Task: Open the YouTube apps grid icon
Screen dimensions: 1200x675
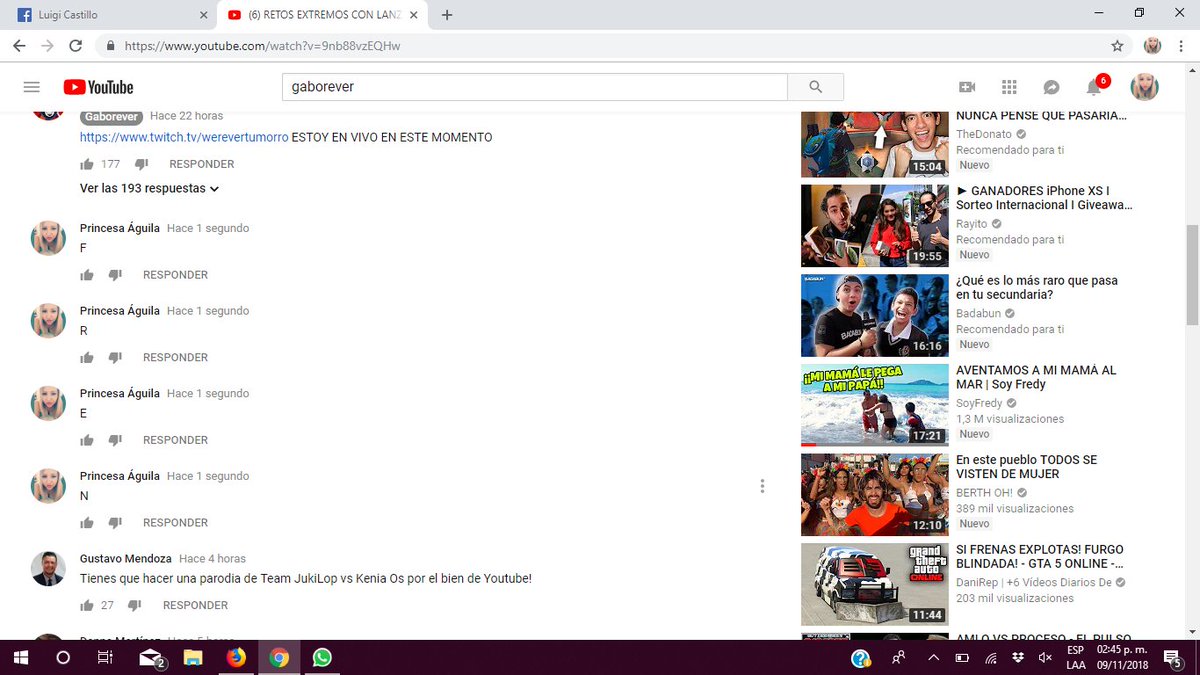Action: pyautogui.click(x=1009, y=87)
